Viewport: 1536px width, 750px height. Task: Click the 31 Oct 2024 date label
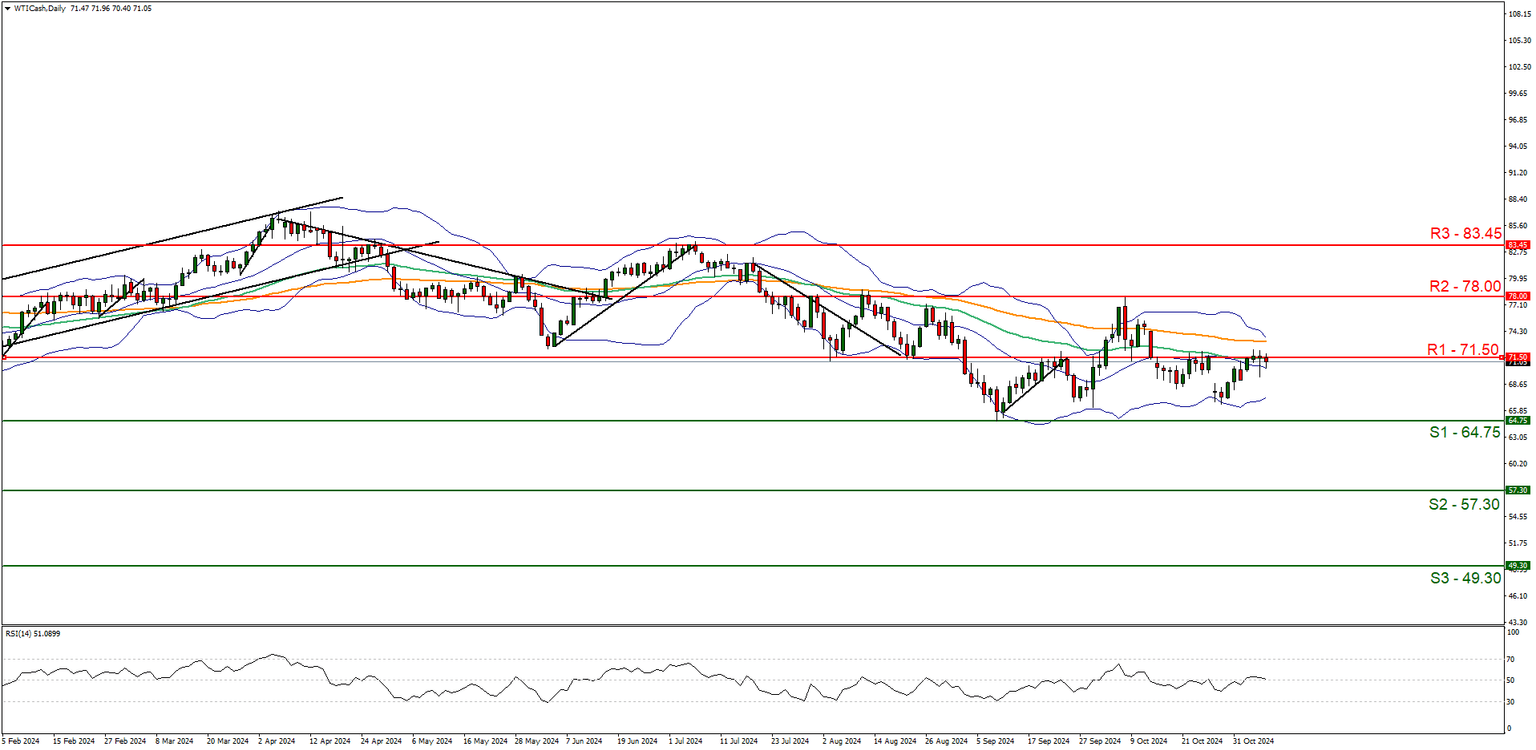click(x=1254, y=741)
